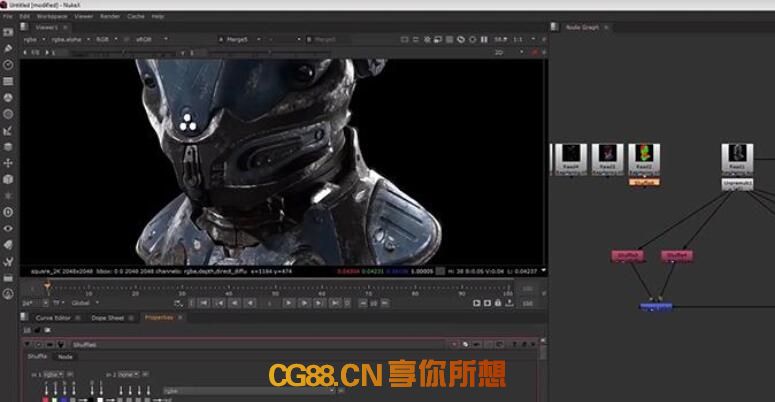Open the File menu
This screenshot has height=402, width=775.
8,16
